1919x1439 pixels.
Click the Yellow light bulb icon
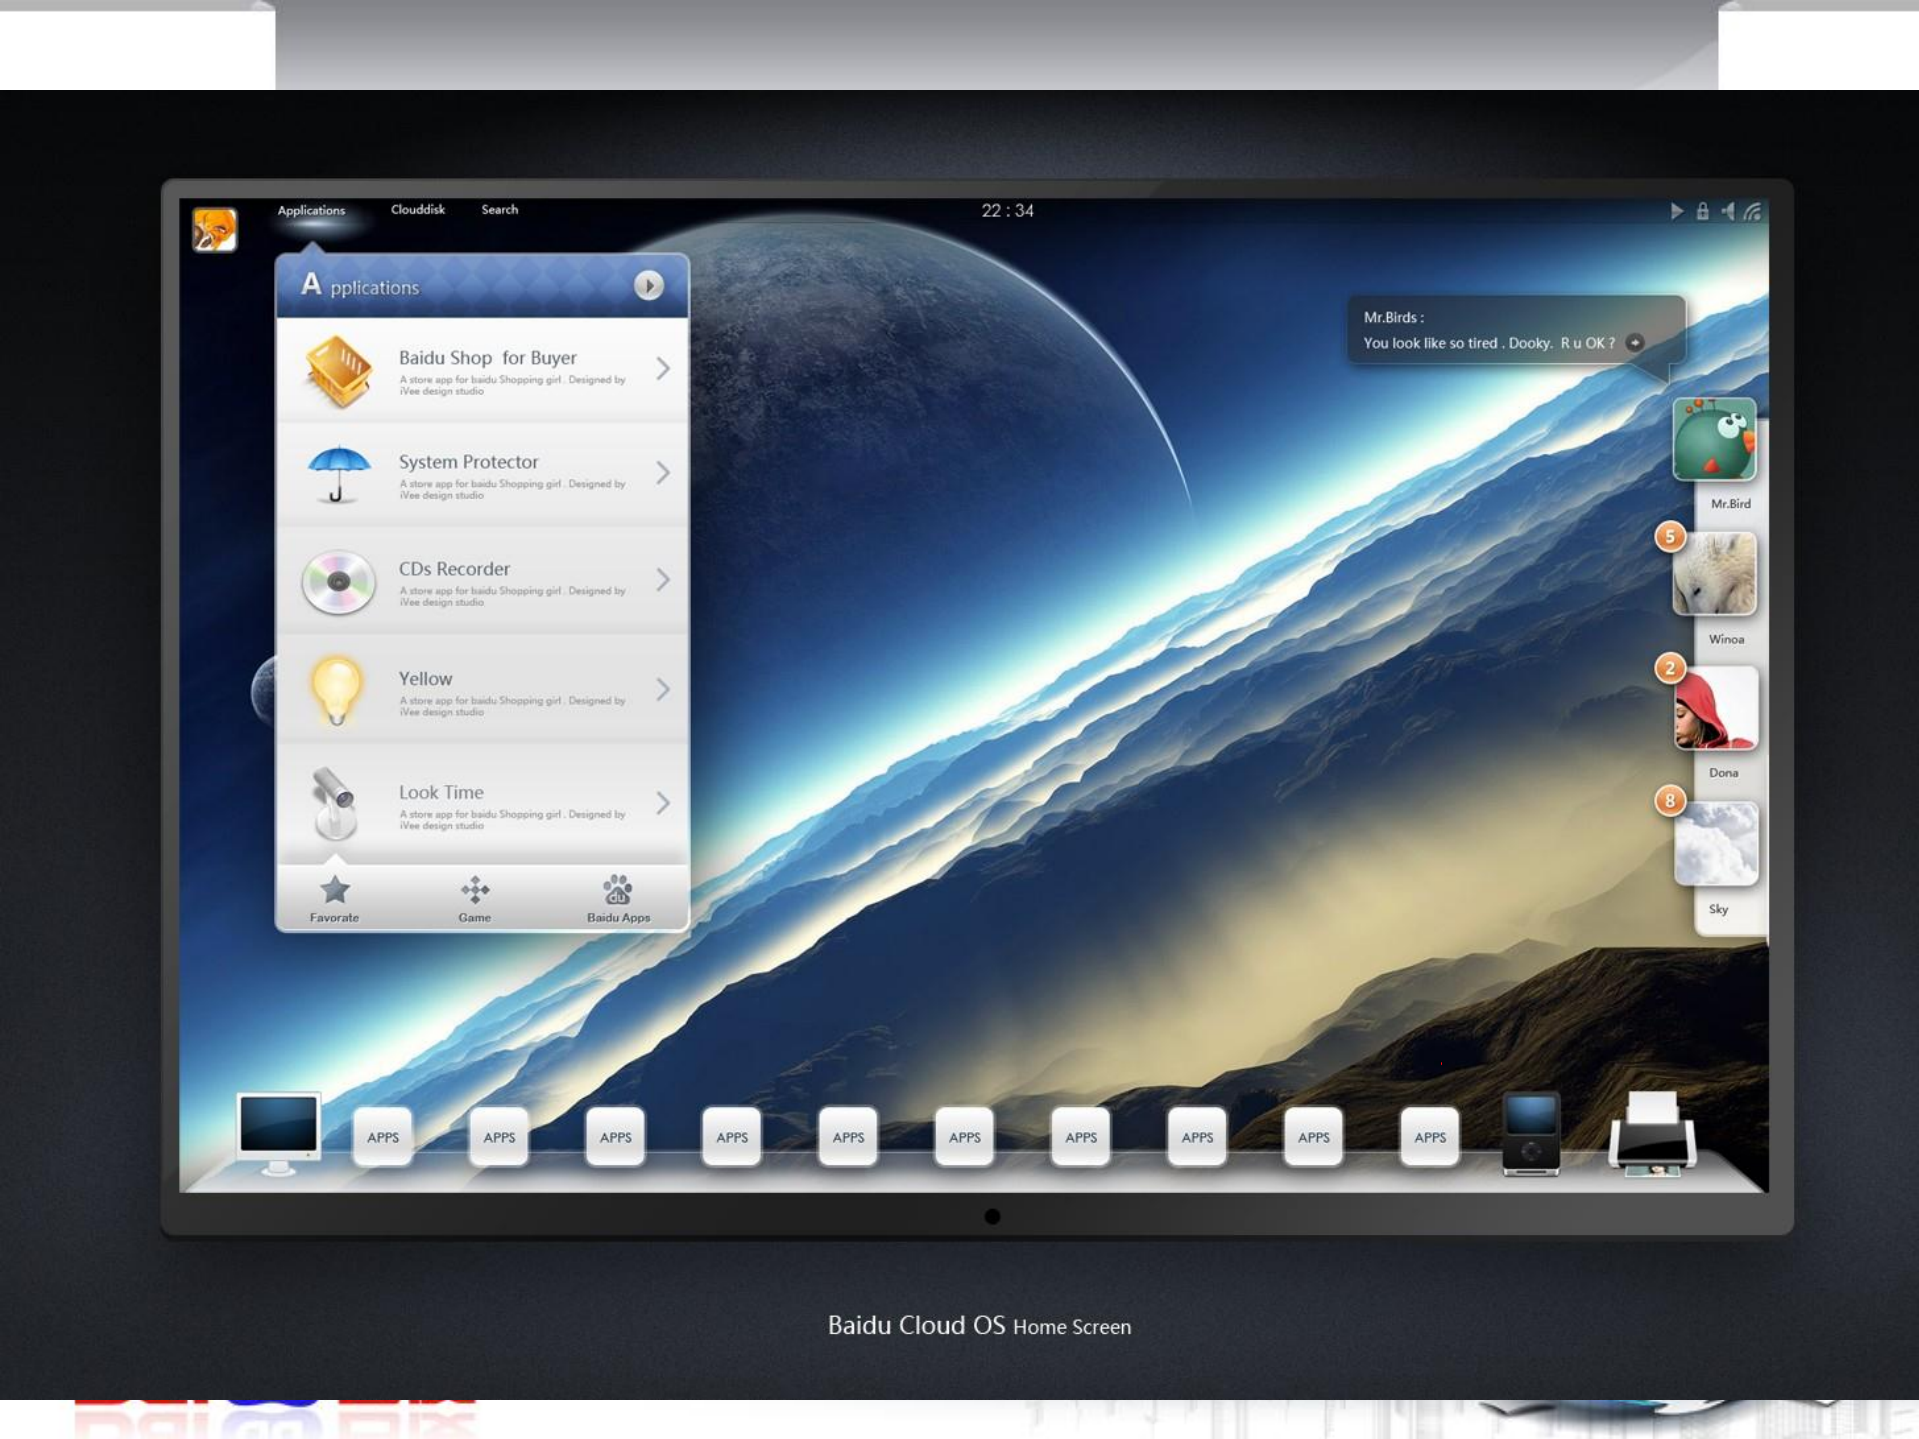point(336,689)
